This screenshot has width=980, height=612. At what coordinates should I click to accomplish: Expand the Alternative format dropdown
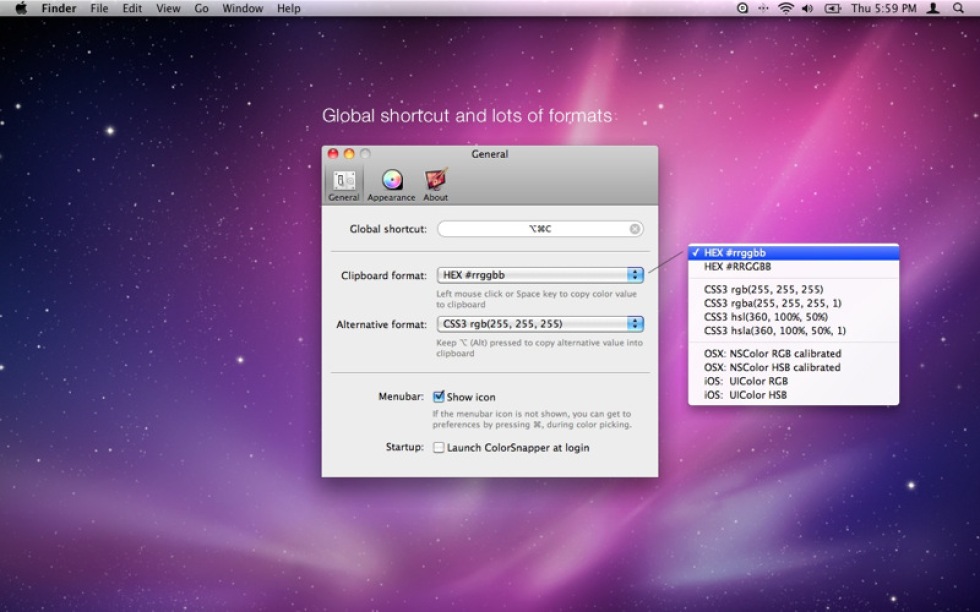click(x=540, y=324)
